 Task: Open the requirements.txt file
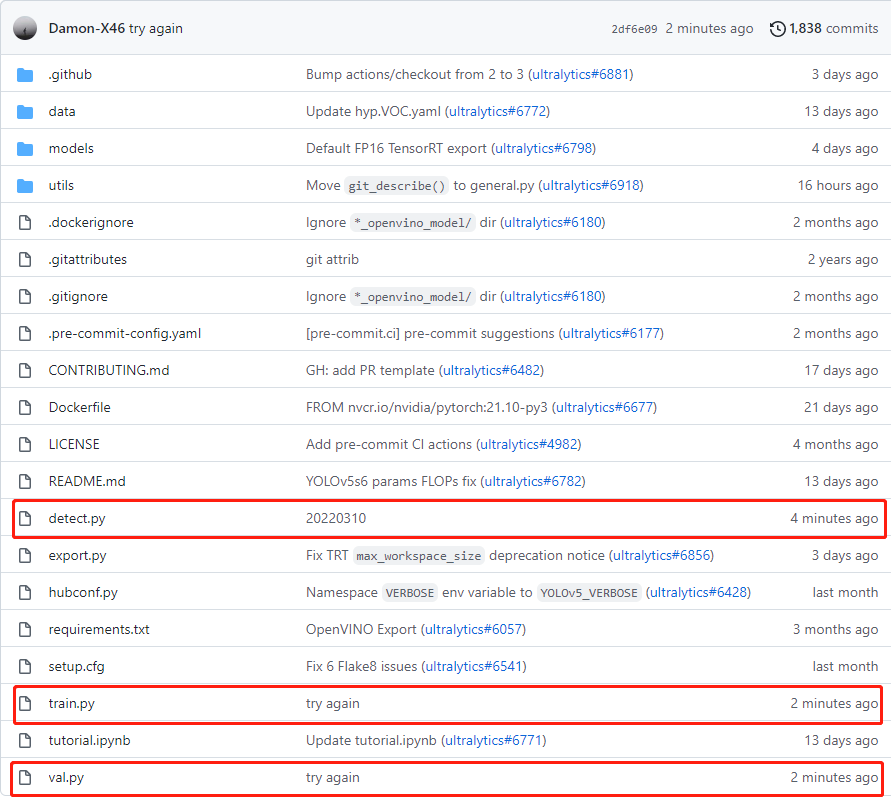tap(99, 629)
